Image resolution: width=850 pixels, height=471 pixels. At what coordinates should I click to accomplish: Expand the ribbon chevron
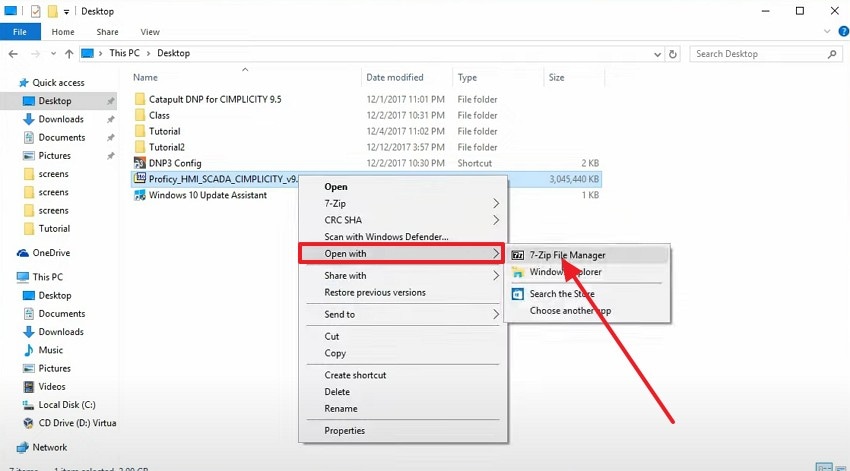coord(827,32)
